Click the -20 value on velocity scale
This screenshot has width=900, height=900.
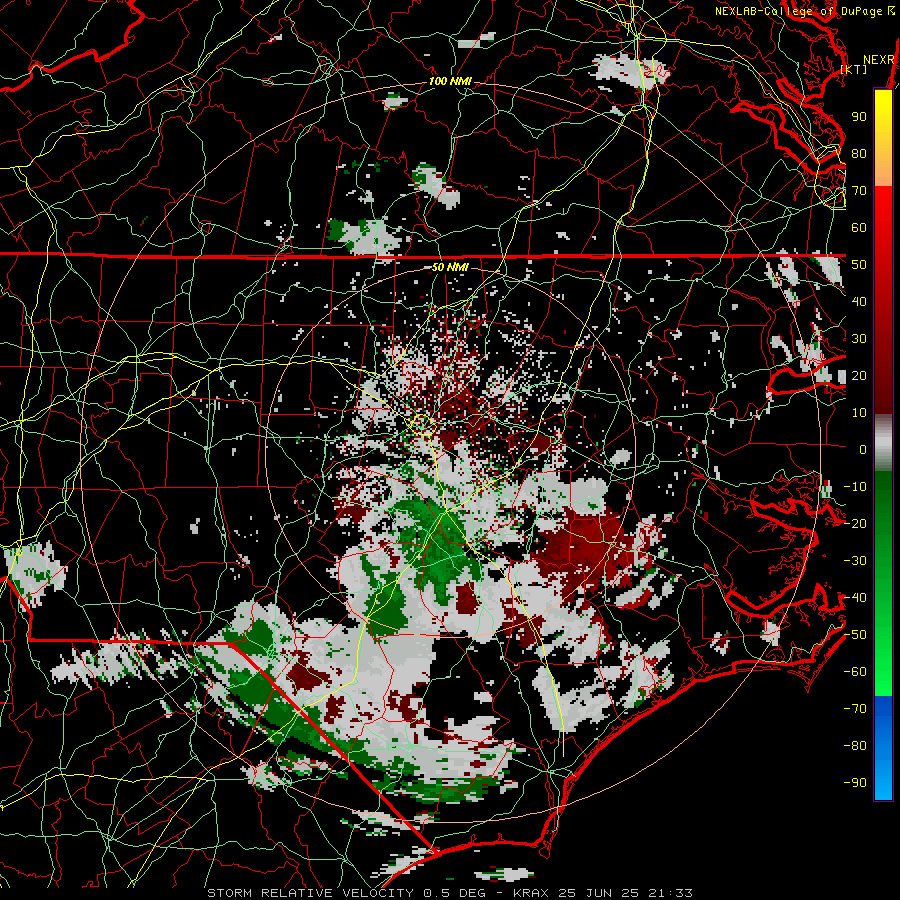click(x=855, y=523)
